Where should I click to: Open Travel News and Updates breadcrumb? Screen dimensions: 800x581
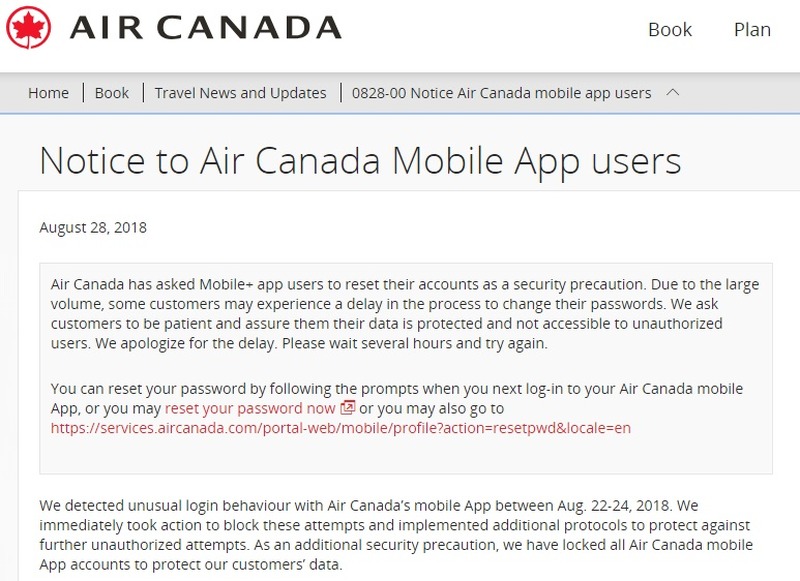240,93
